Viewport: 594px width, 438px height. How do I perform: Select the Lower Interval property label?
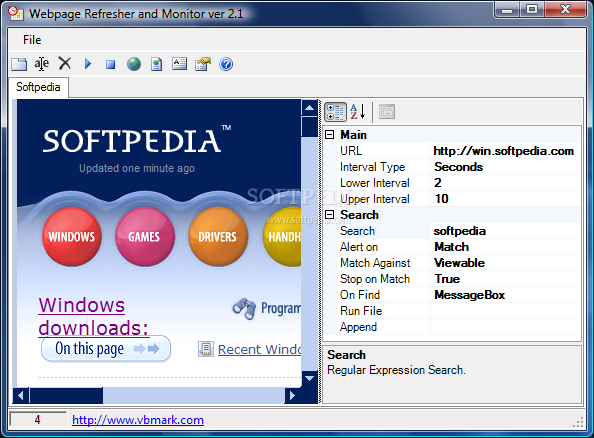(x=375, y=183)
